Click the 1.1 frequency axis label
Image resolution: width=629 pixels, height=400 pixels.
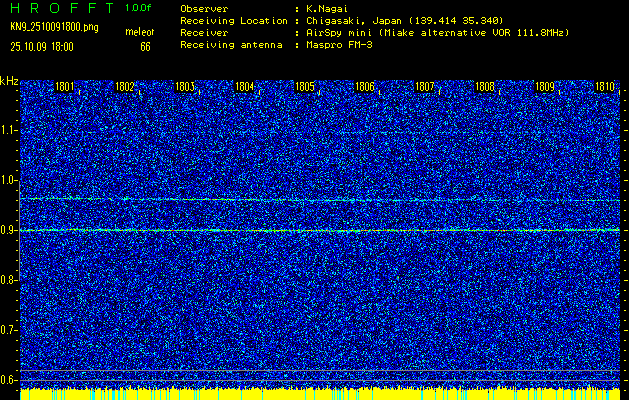9,130
